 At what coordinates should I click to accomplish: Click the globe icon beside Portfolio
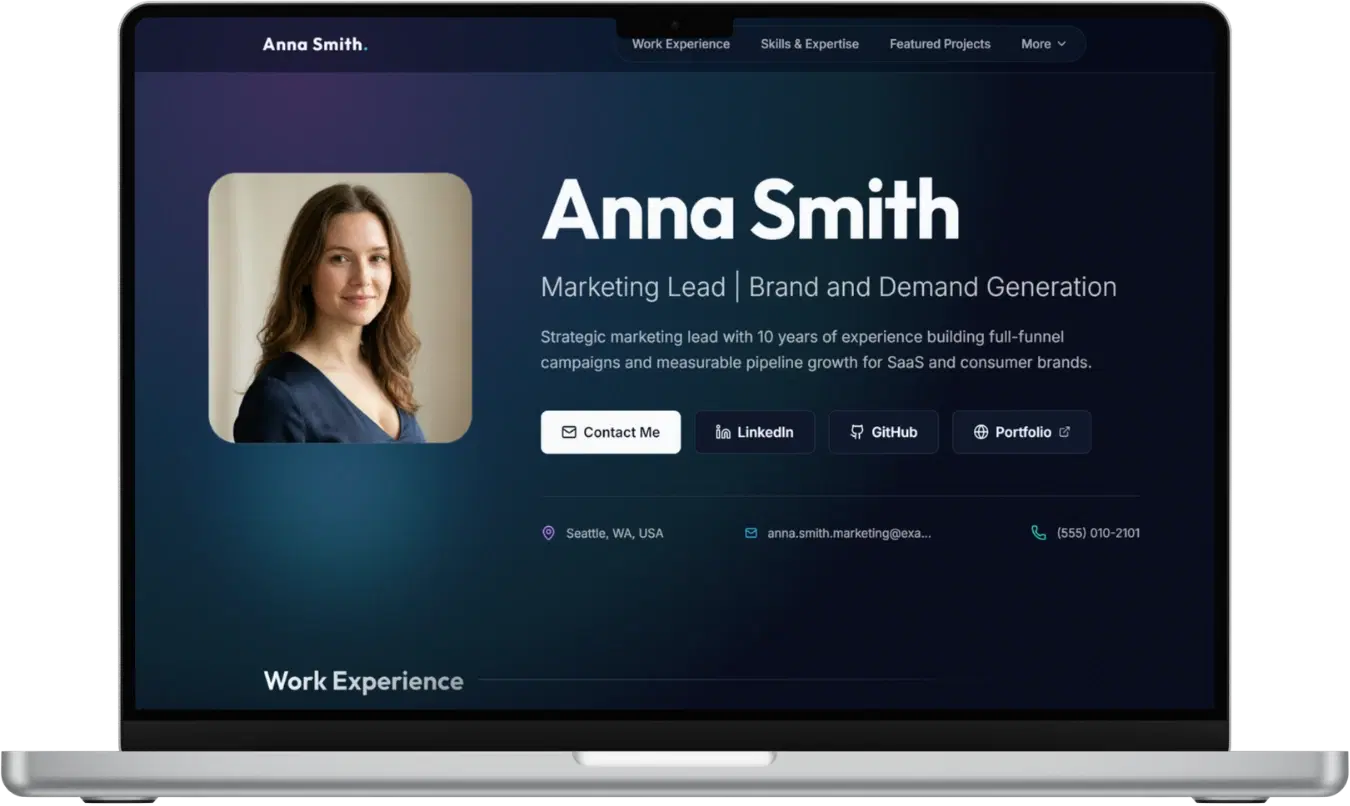(x=981, y=432)
